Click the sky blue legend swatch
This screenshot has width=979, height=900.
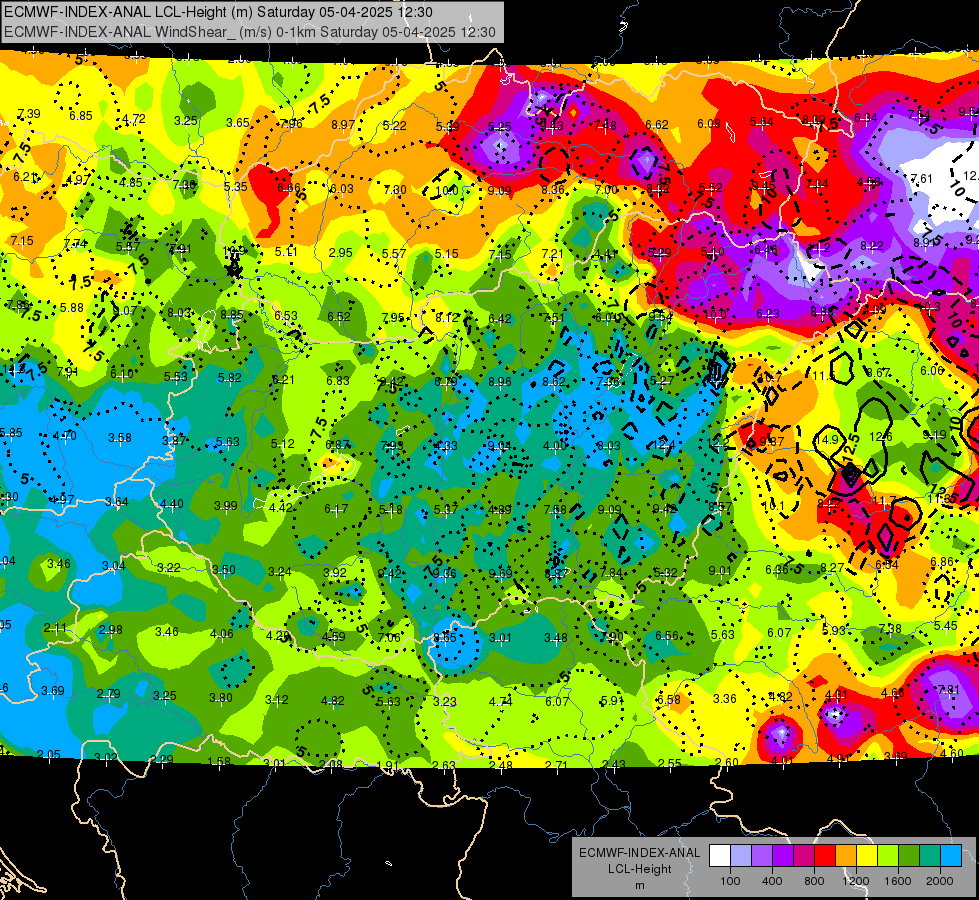tap(950, 856)
